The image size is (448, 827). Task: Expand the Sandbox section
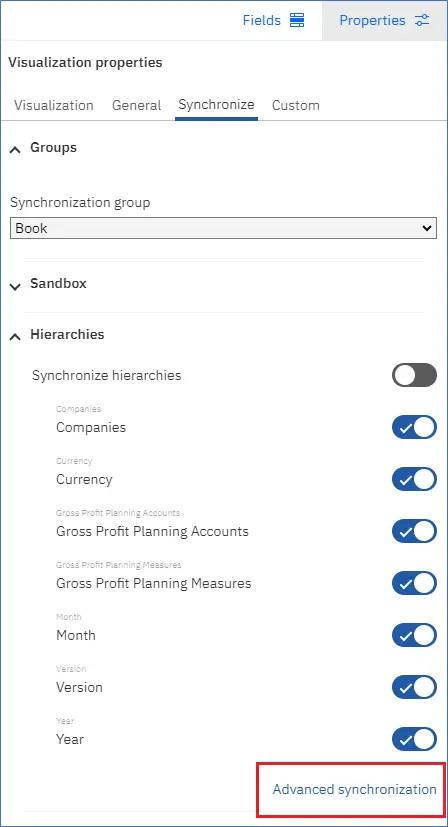click(16, 286)
